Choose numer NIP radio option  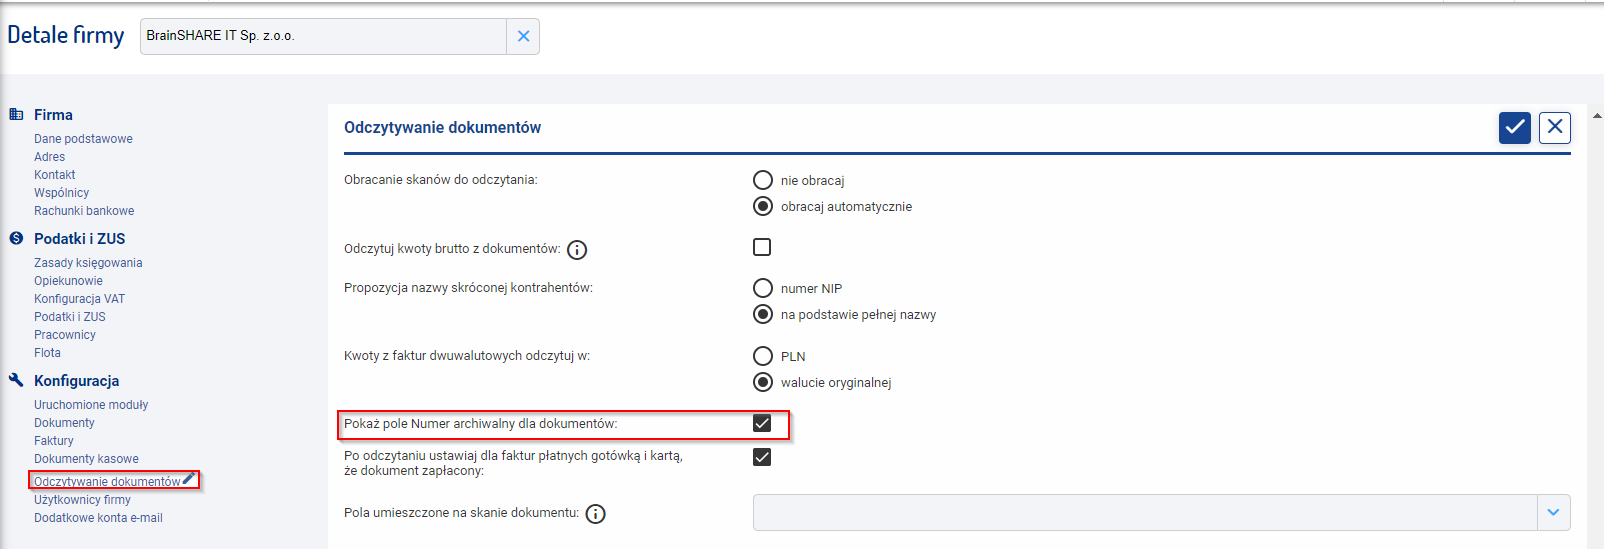(x=763, y=288)
